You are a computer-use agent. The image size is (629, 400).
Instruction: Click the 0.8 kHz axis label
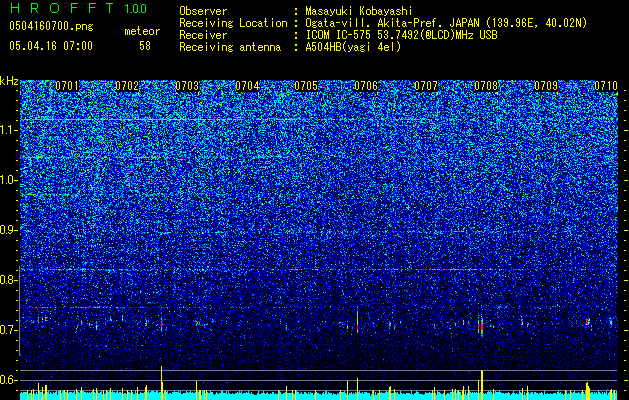7,280
